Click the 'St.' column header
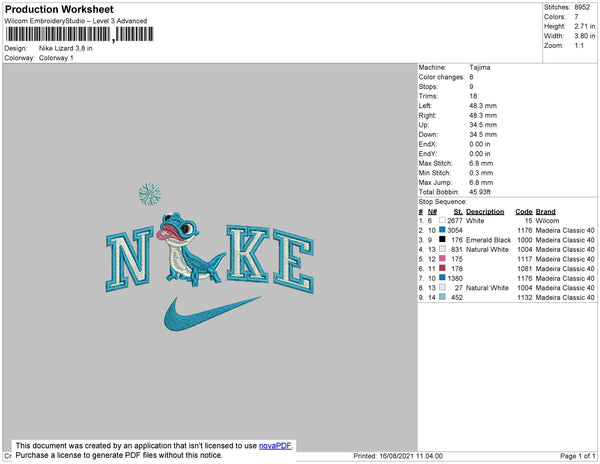Image resolution: width=600 pixels, height=464 pixels. 458,212
